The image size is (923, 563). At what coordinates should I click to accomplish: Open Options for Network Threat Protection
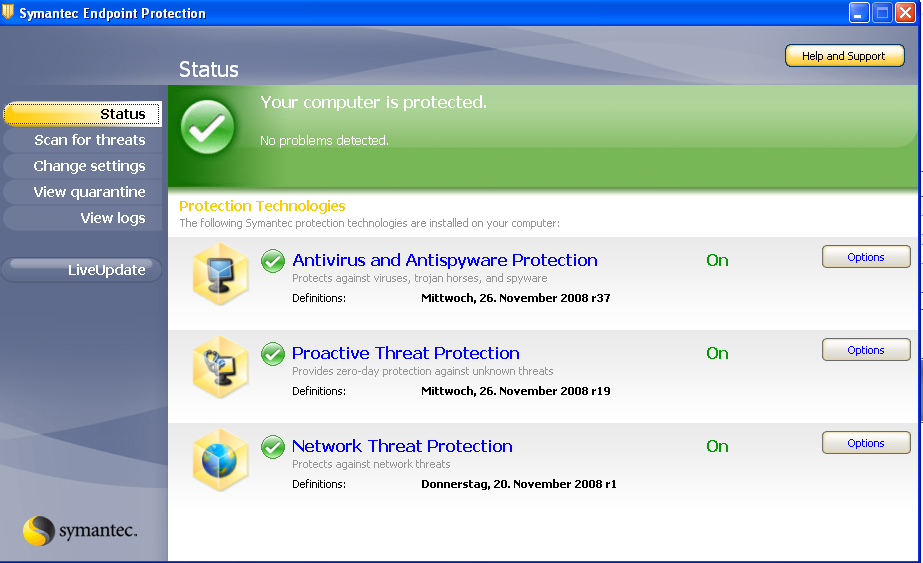click(x=866, y=443)
